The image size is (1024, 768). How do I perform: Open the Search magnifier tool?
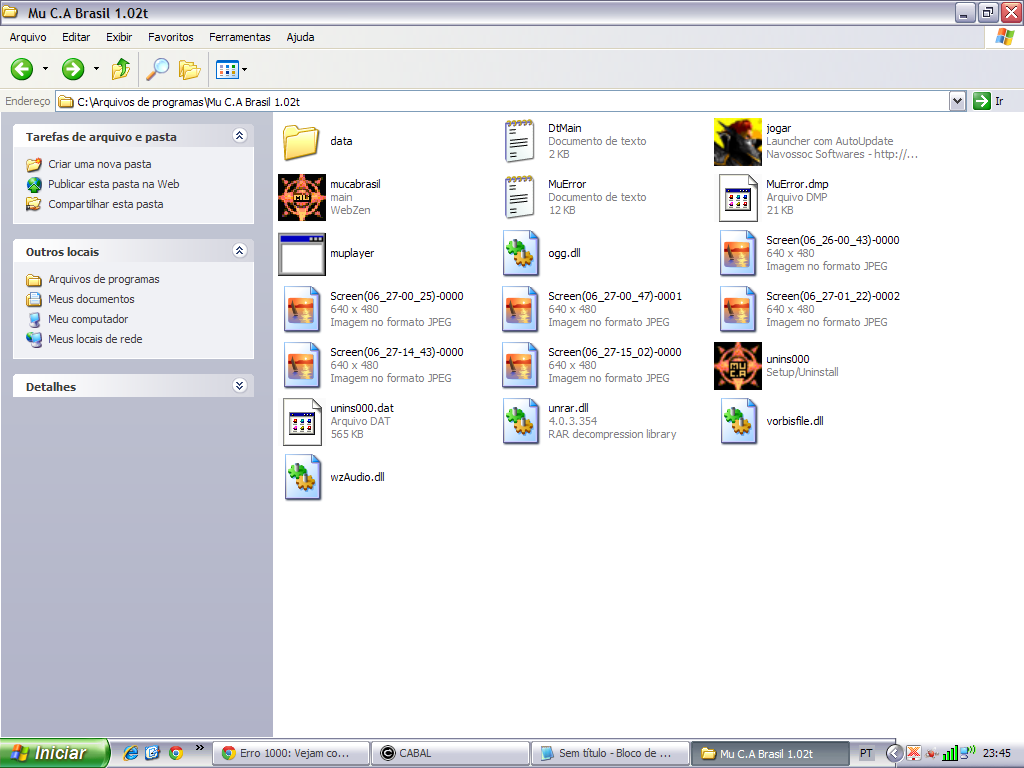[157, 69]
